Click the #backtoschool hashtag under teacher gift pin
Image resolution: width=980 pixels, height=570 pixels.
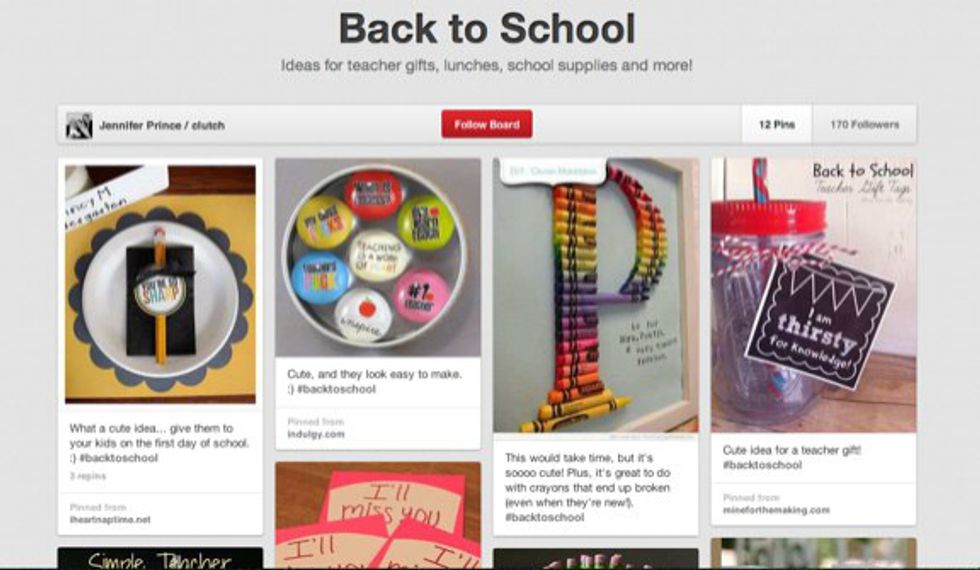point(762,465)
